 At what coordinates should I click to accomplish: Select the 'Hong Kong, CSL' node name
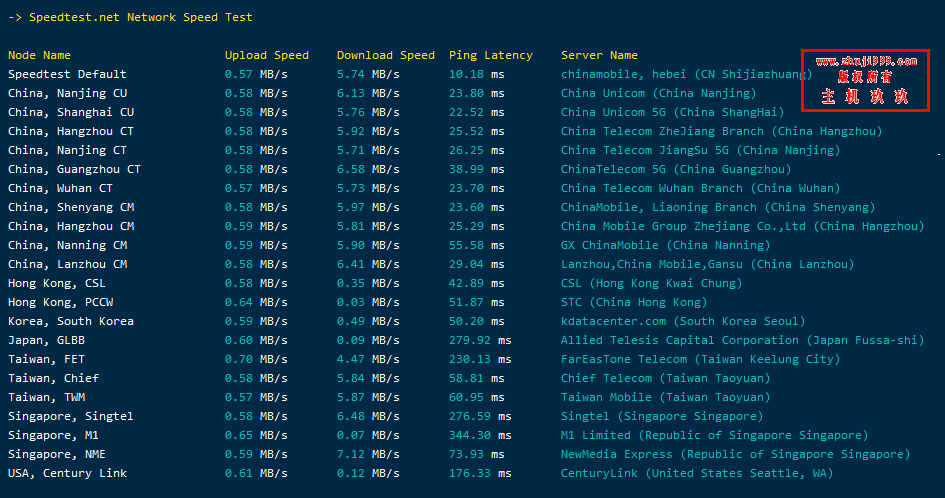(57, 283)
